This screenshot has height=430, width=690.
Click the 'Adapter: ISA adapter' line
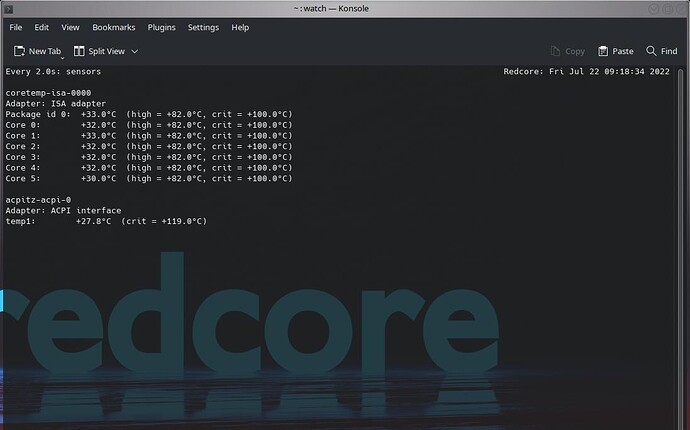point(55,104)
